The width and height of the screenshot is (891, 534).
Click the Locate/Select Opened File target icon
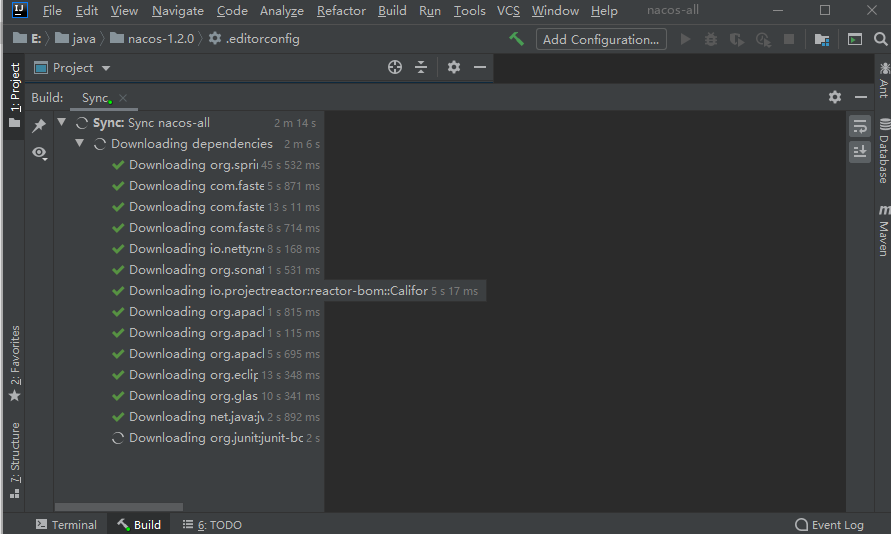[395, 67]
